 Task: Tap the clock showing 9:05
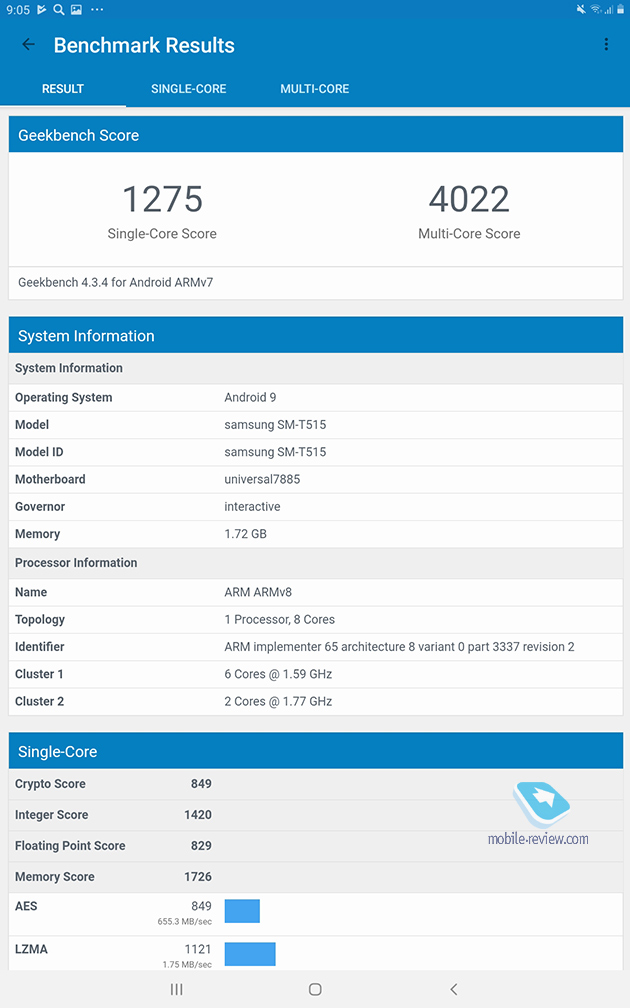[x=17, y=10]
